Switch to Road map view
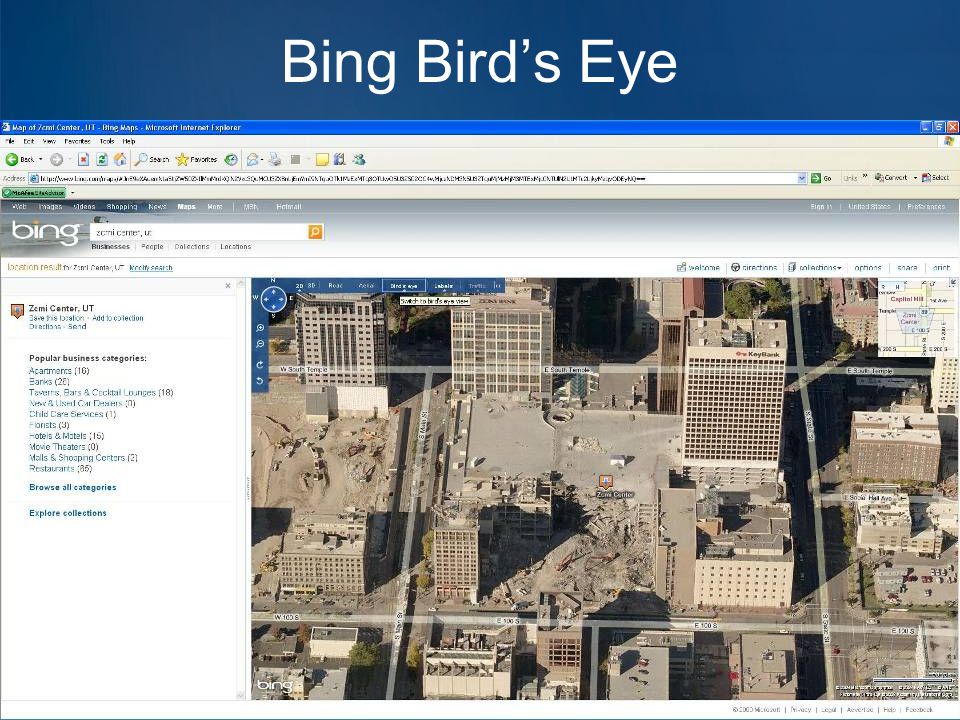The image size is (960, 720). click(x=336, y=286)
